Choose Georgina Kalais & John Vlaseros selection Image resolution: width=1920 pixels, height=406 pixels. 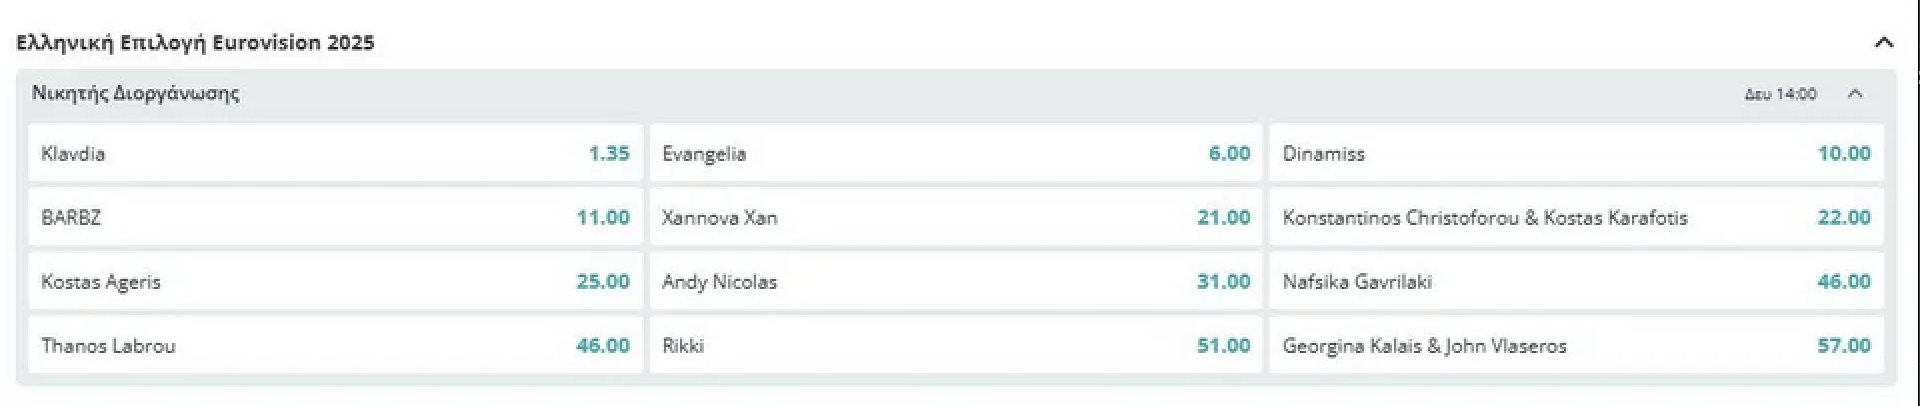point(1576,345)
